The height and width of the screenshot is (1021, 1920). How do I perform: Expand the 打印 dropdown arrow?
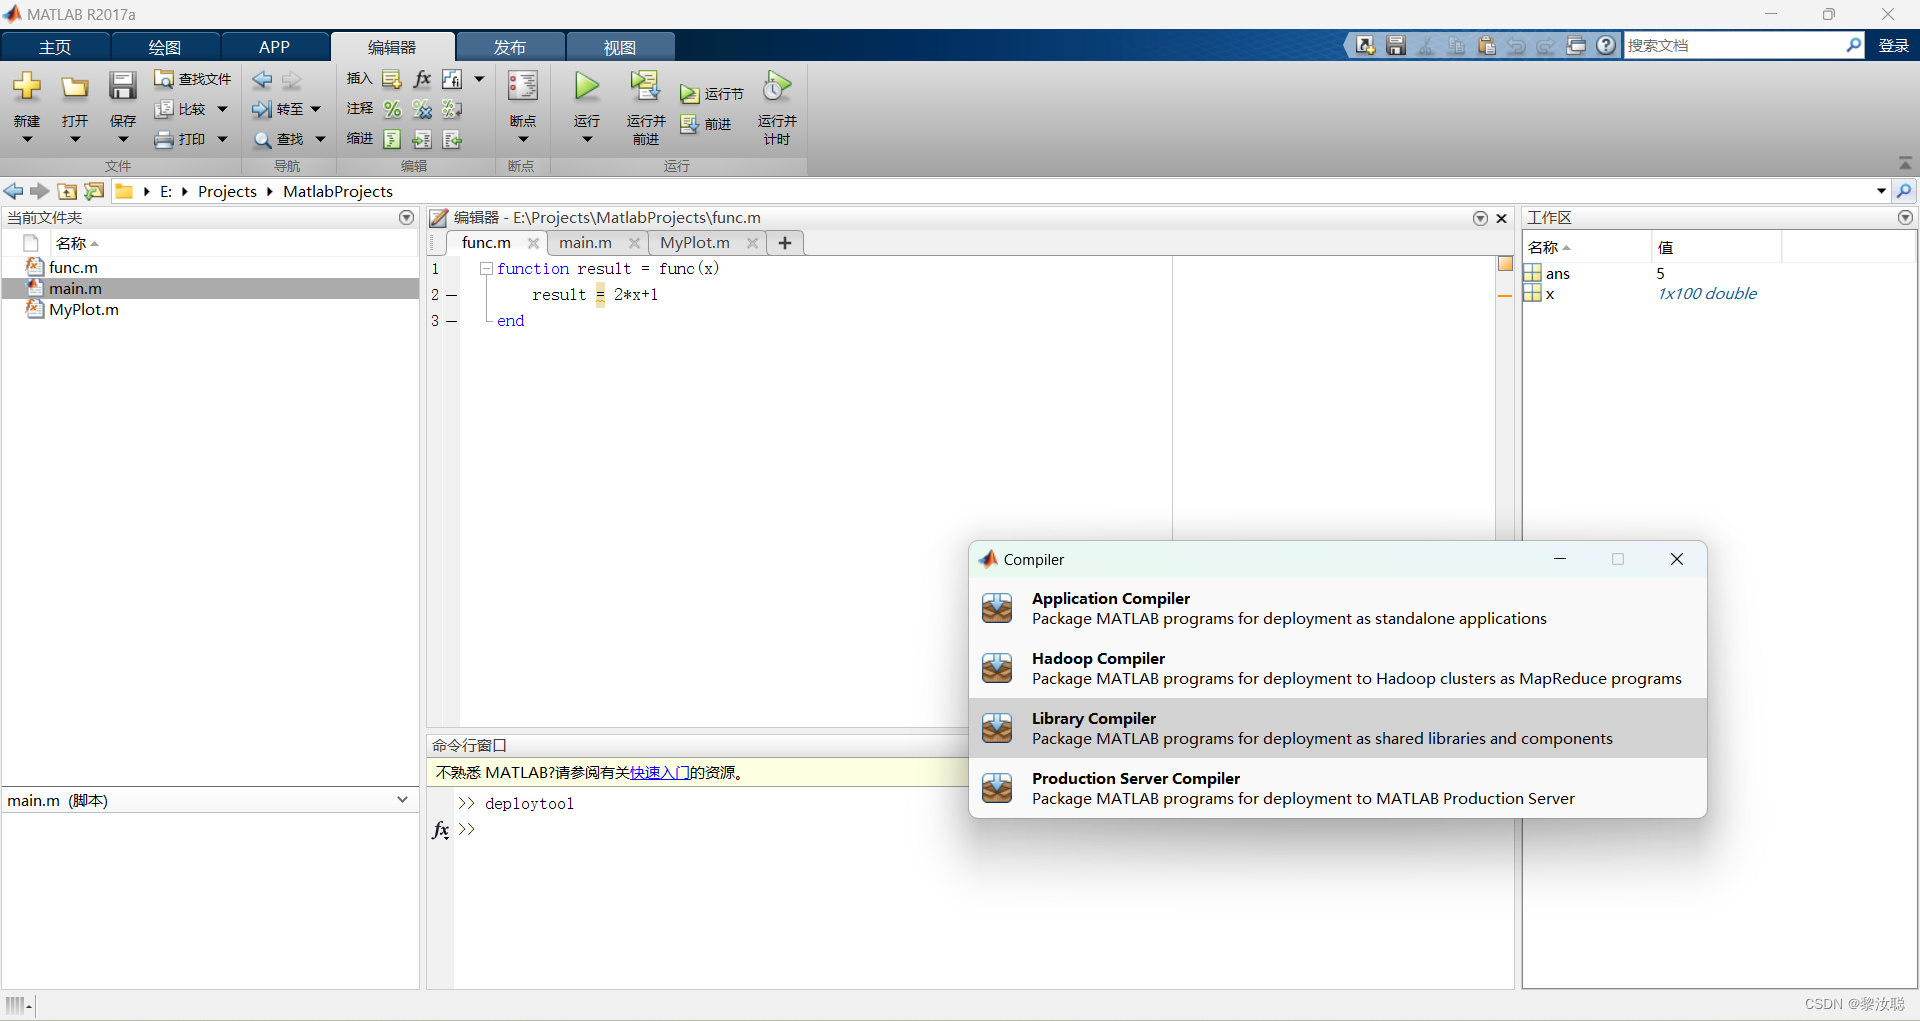tap(222, 139)
